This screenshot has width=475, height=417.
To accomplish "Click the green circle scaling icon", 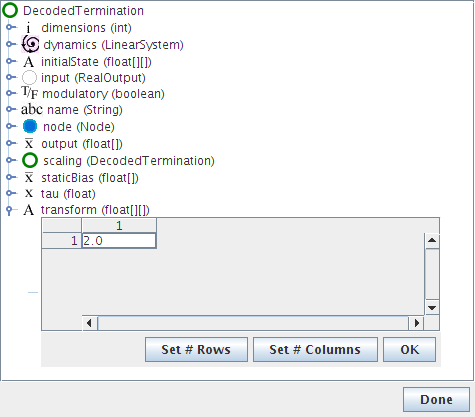I will click(x=30, y=161).
